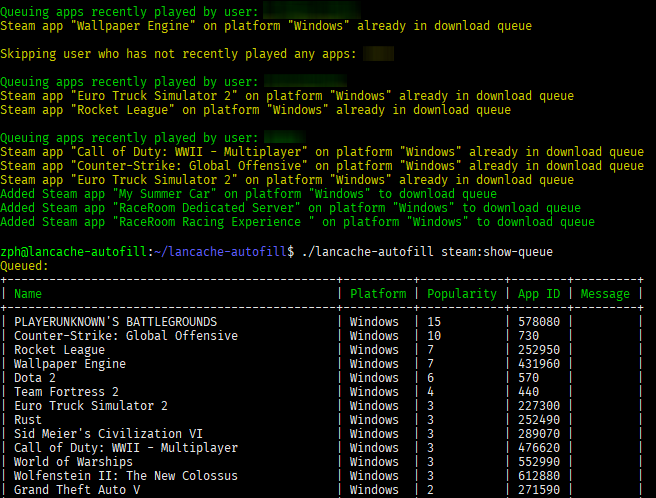656x498 pixels.
Task: Click App ID 612880
Action: click(539, 476)
